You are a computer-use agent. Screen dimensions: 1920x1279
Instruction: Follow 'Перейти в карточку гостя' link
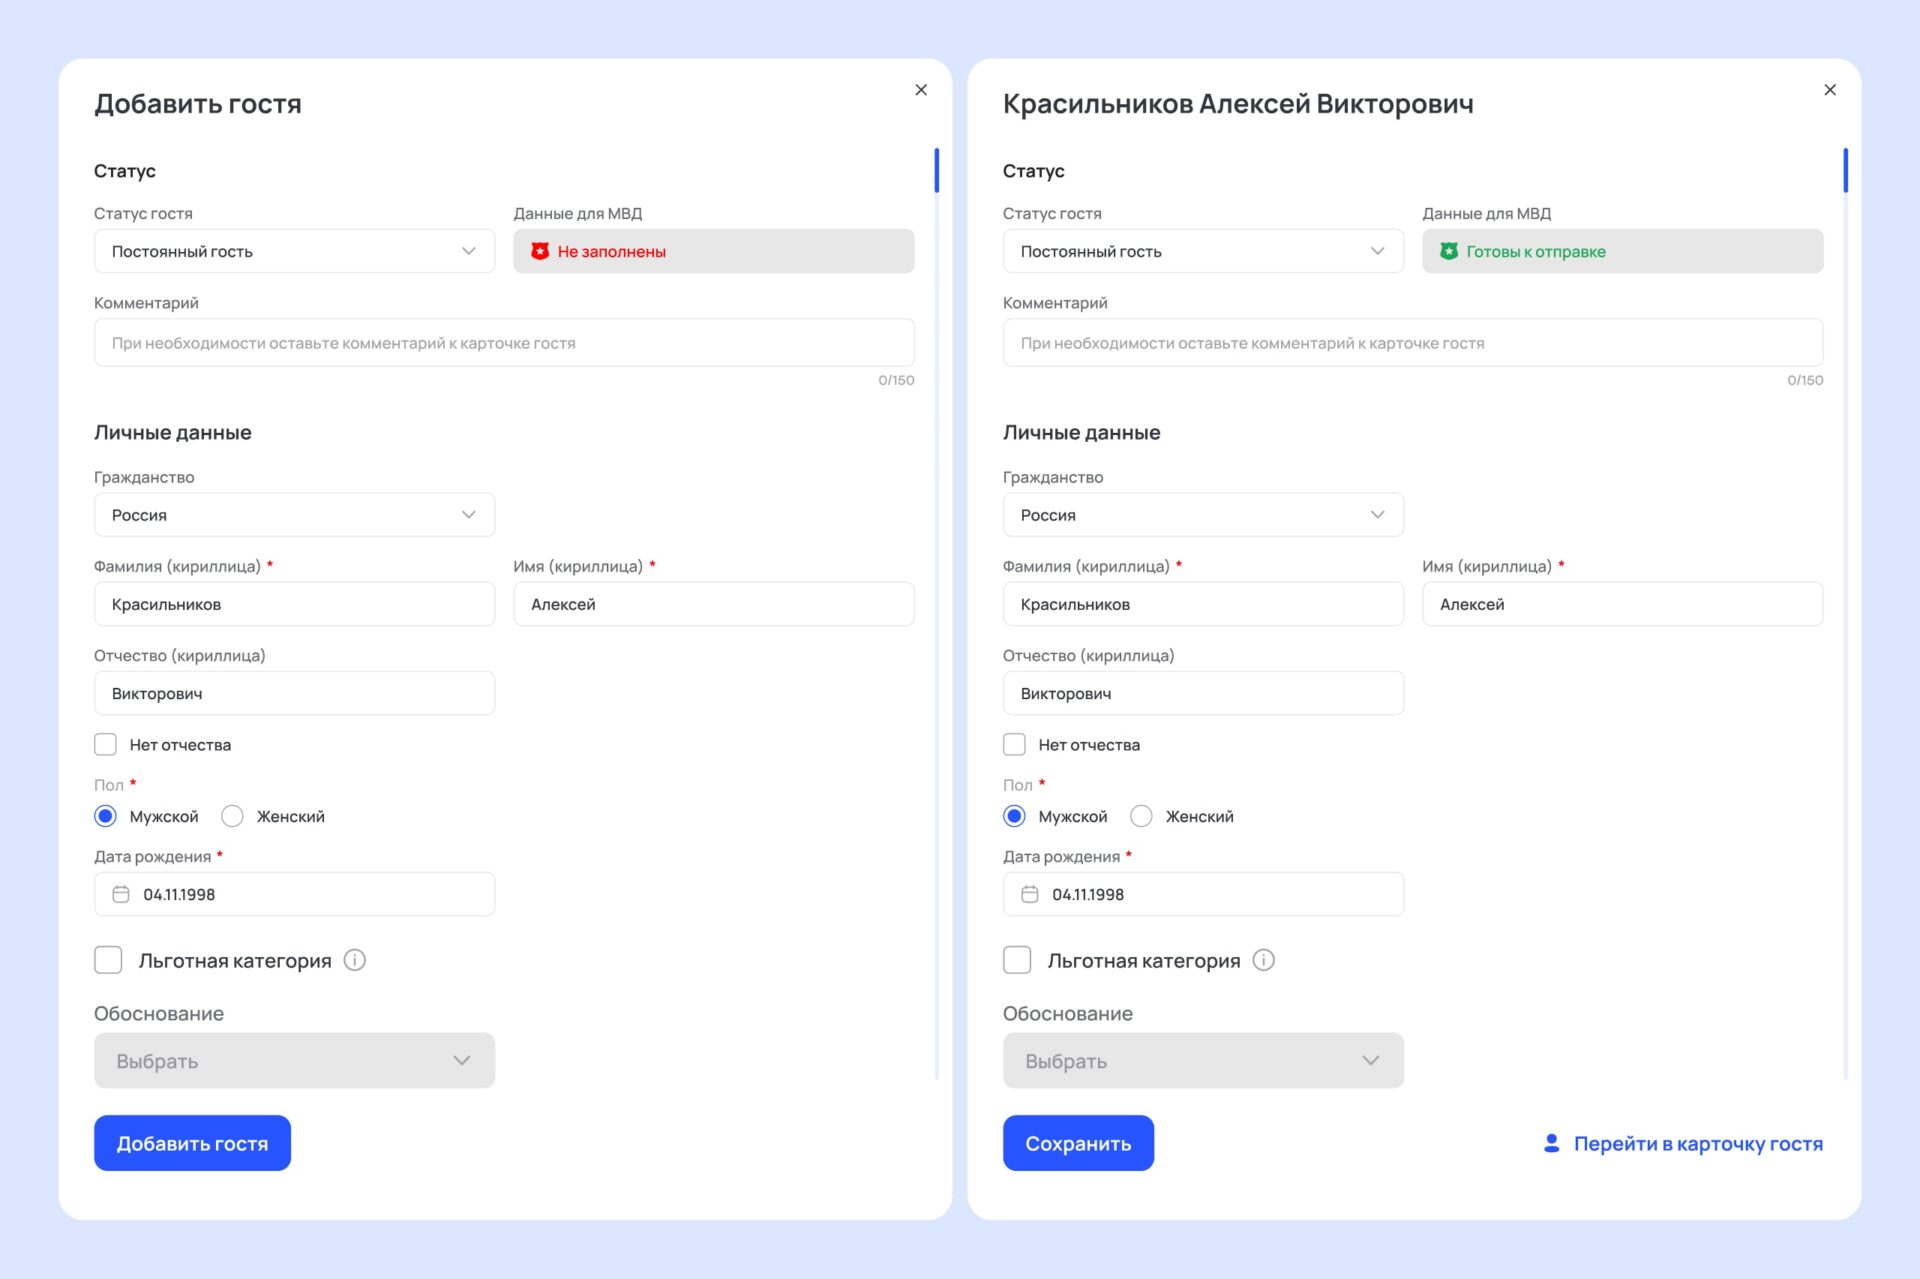(x=1697, y=1143)
